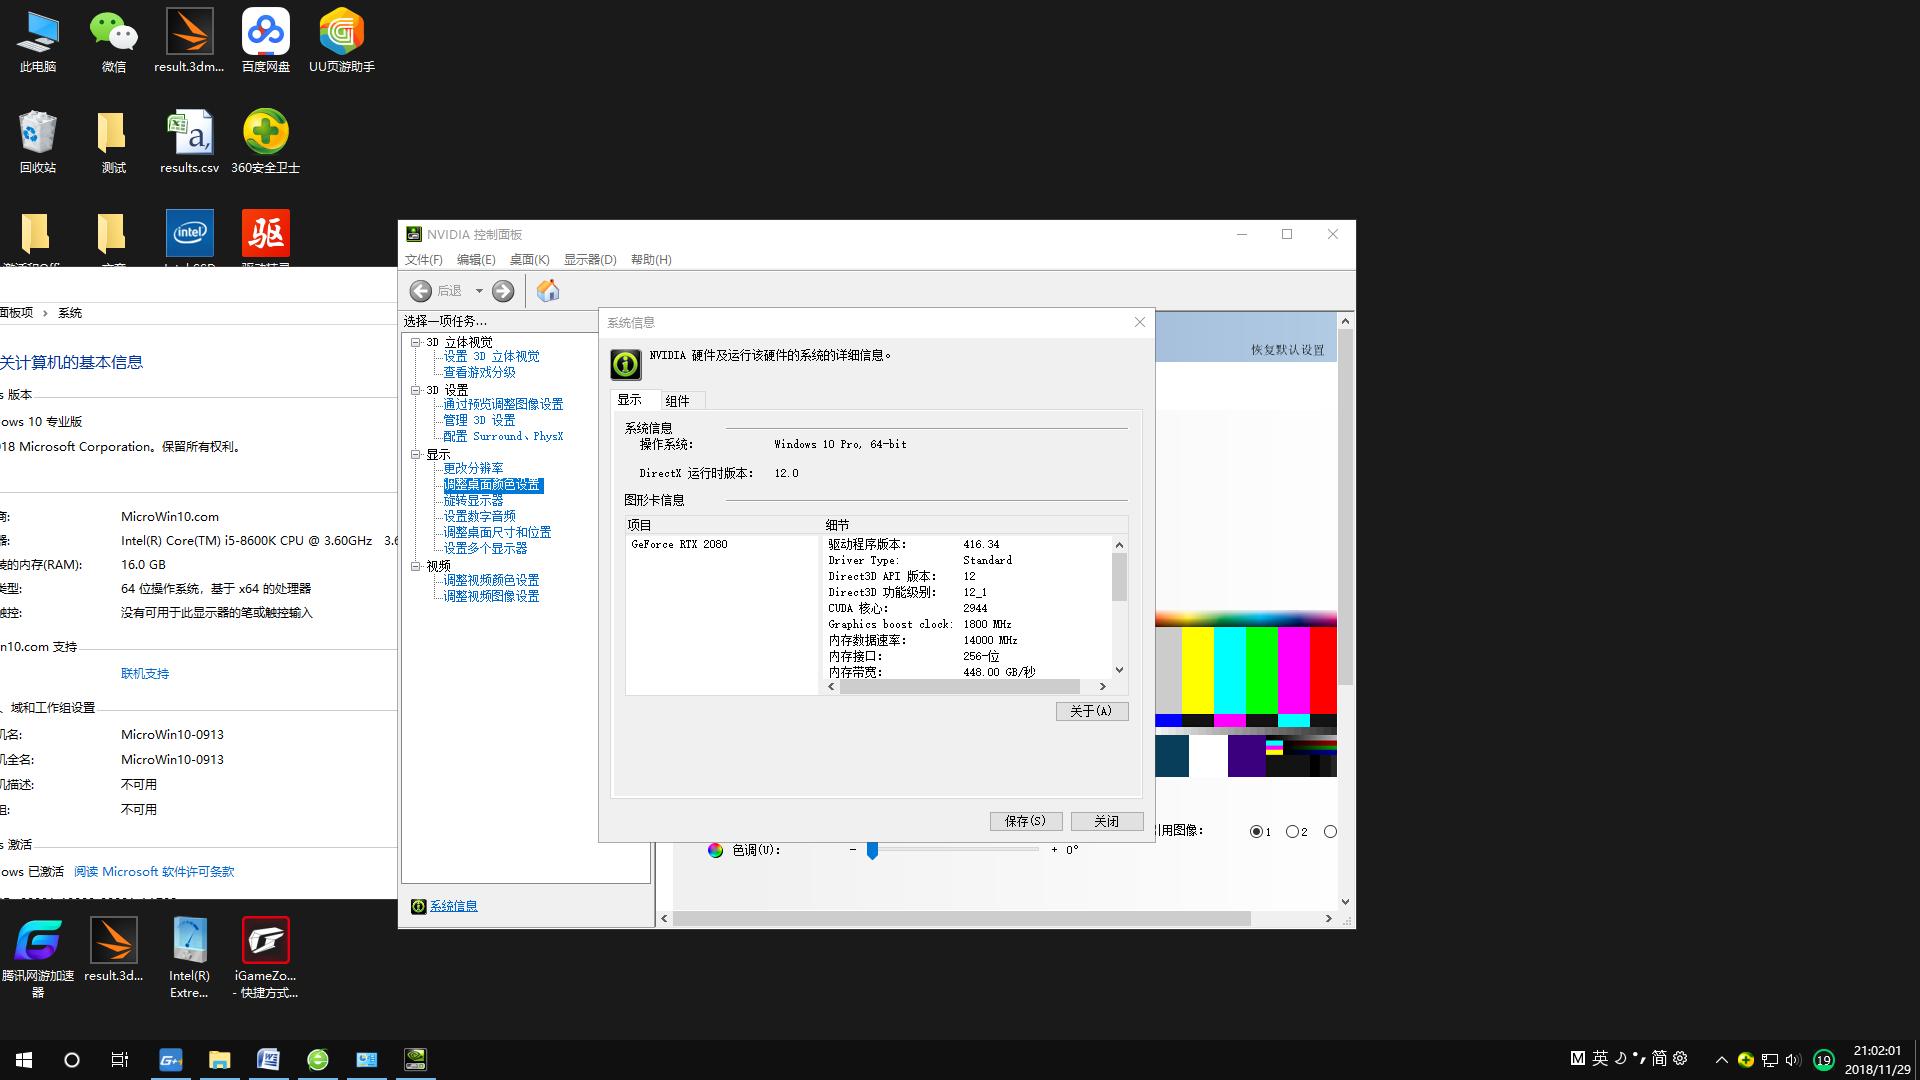Click the NVIDIA home icon in toolbar
The height and width of the screenshot is (1080, 1920).
click(x=548, y=291)
